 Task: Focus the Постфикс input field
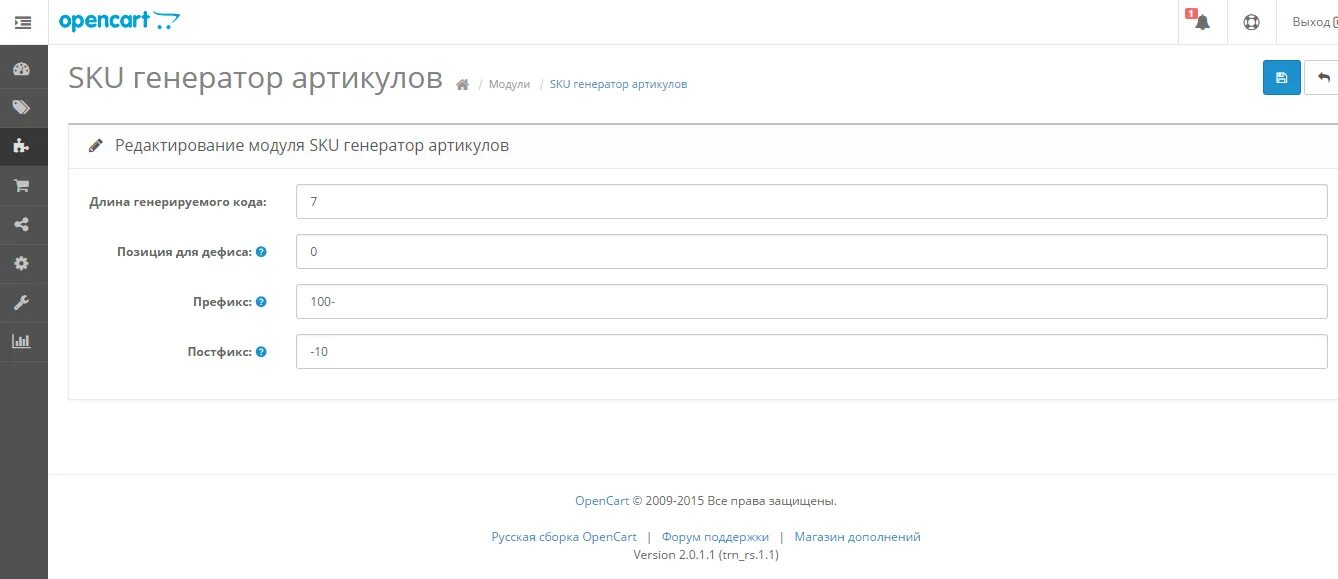812,351
